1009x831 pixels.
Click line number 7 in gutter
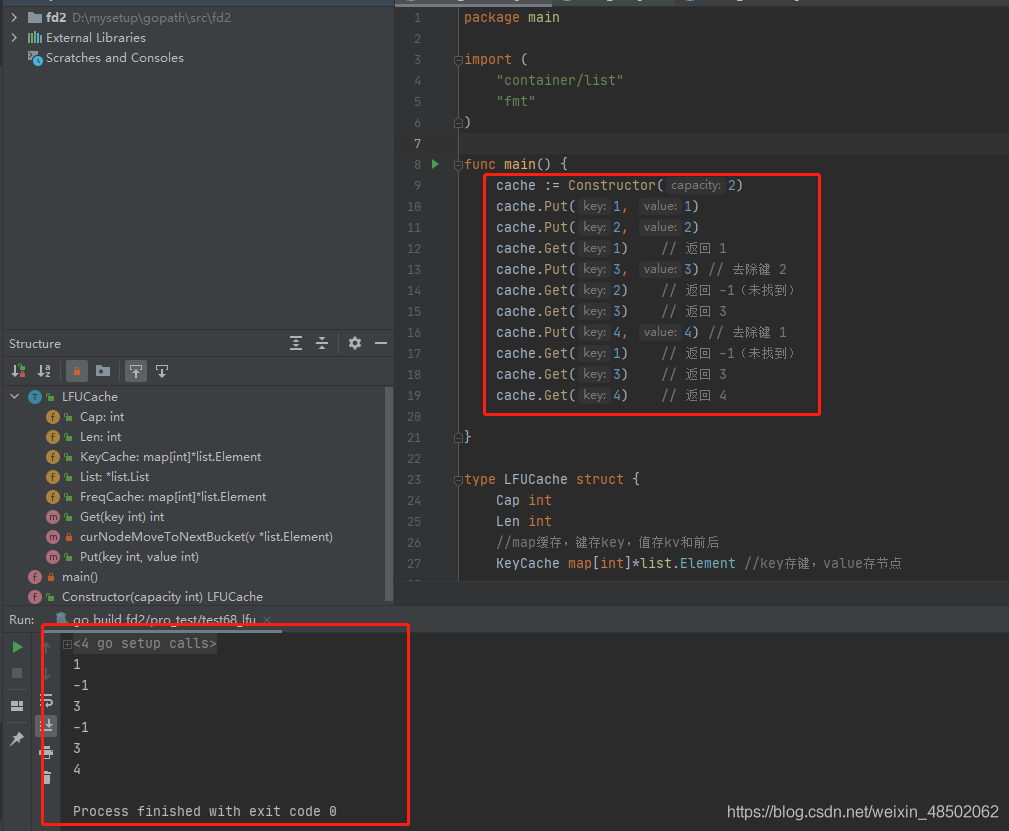[x=417, y=143]
